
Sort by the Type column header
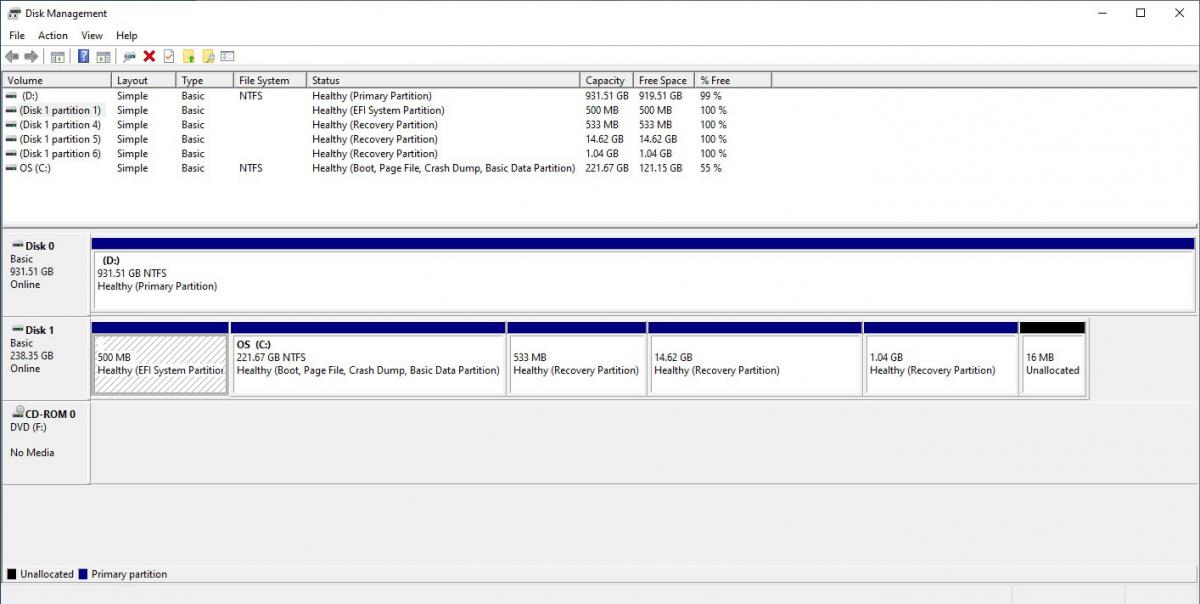205,80
